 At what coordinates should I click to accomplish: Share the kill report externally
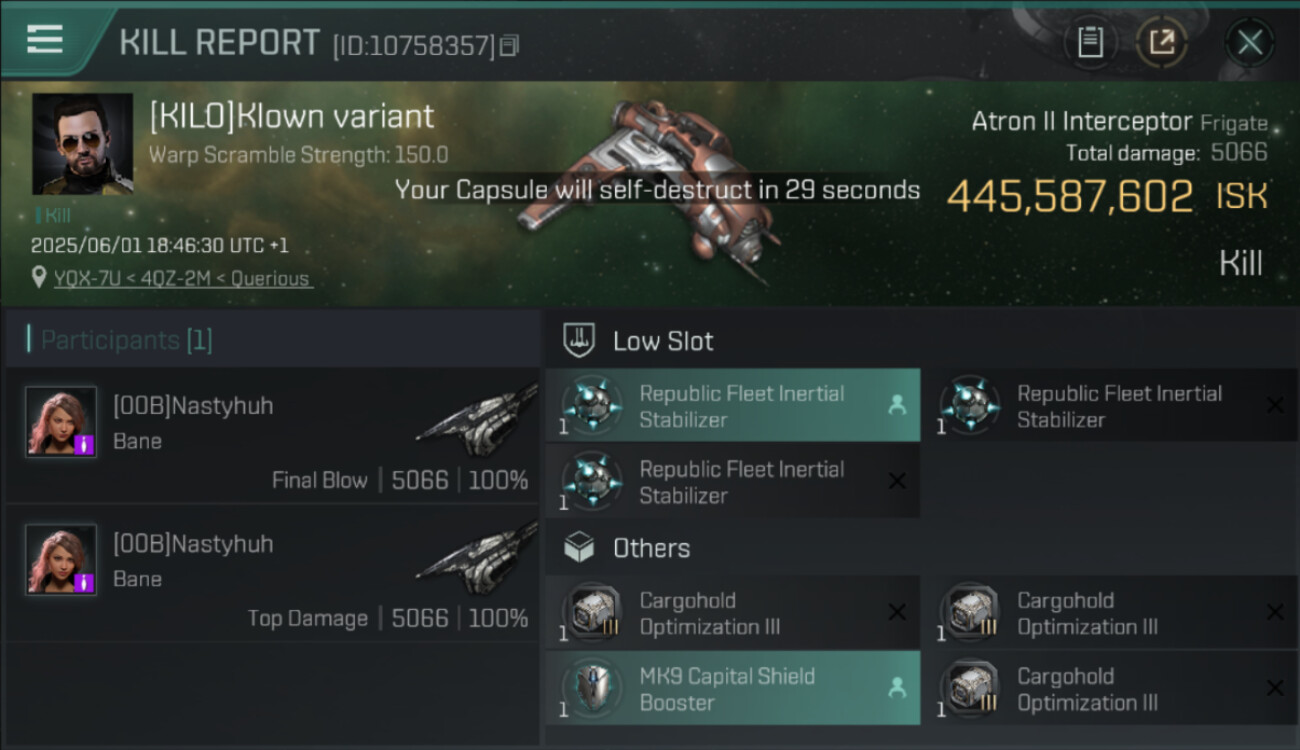(1162, 42)
